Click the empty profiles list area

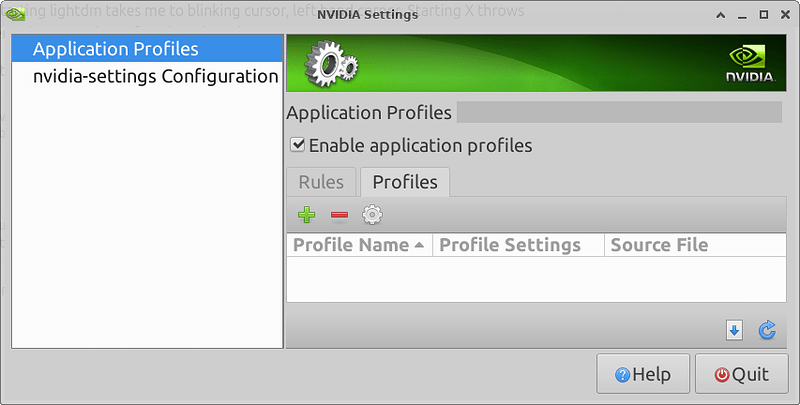[537, 280]
